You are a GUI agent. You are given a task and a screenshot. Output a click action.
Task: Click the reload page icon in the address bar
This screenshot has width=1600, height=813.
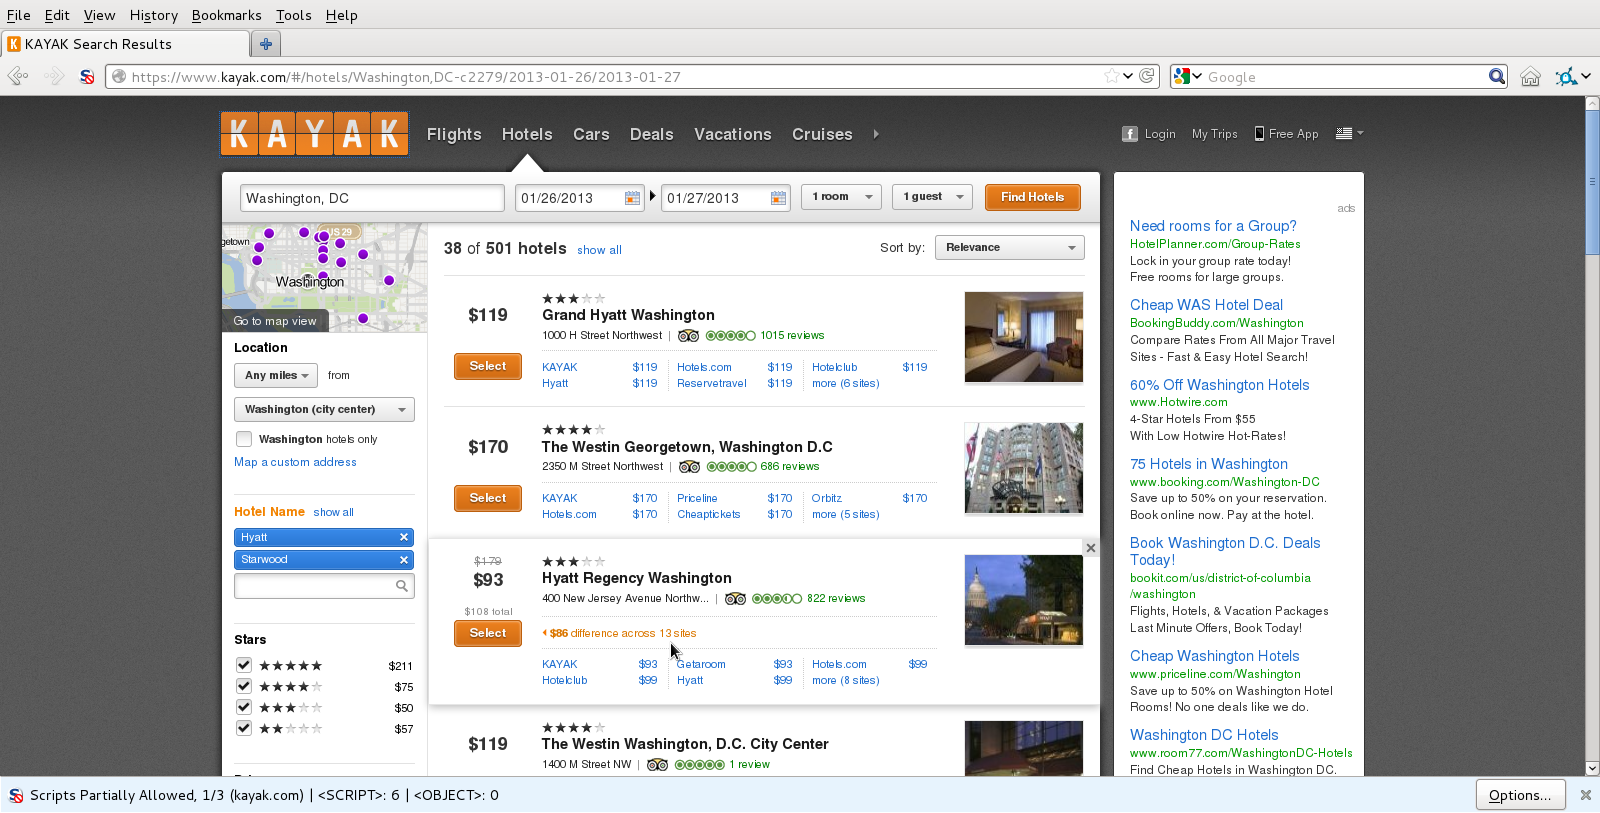click(x=1147, y=76)
